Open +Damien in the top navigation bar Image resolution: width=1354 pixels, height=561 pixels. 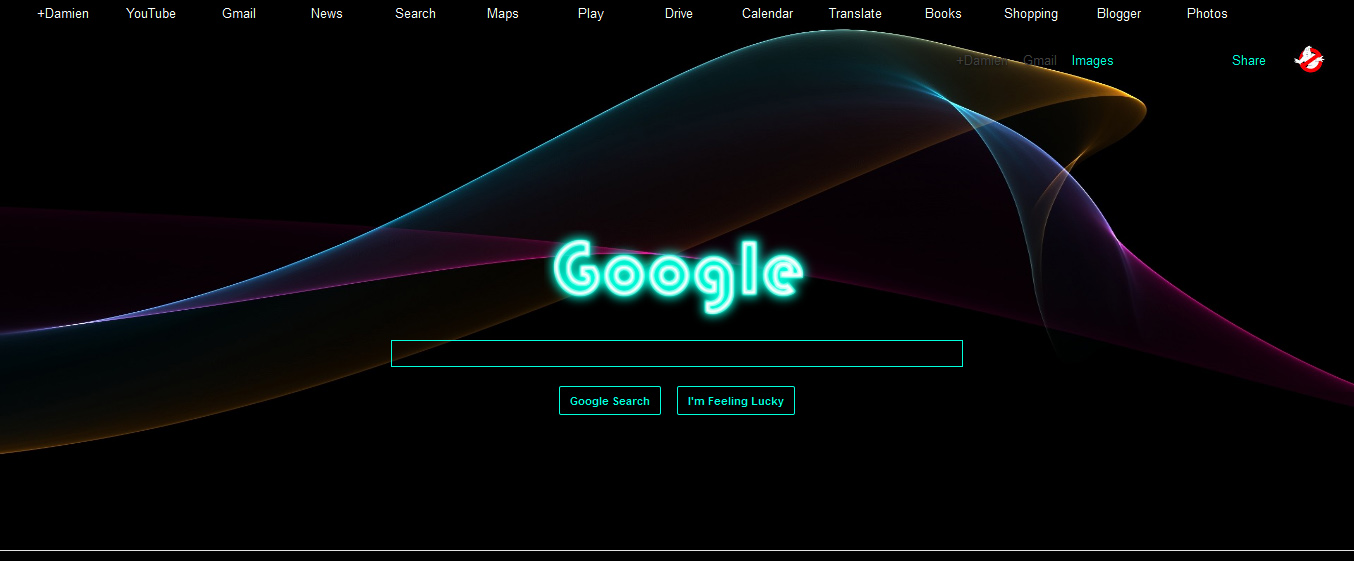[x=63, y=14]
